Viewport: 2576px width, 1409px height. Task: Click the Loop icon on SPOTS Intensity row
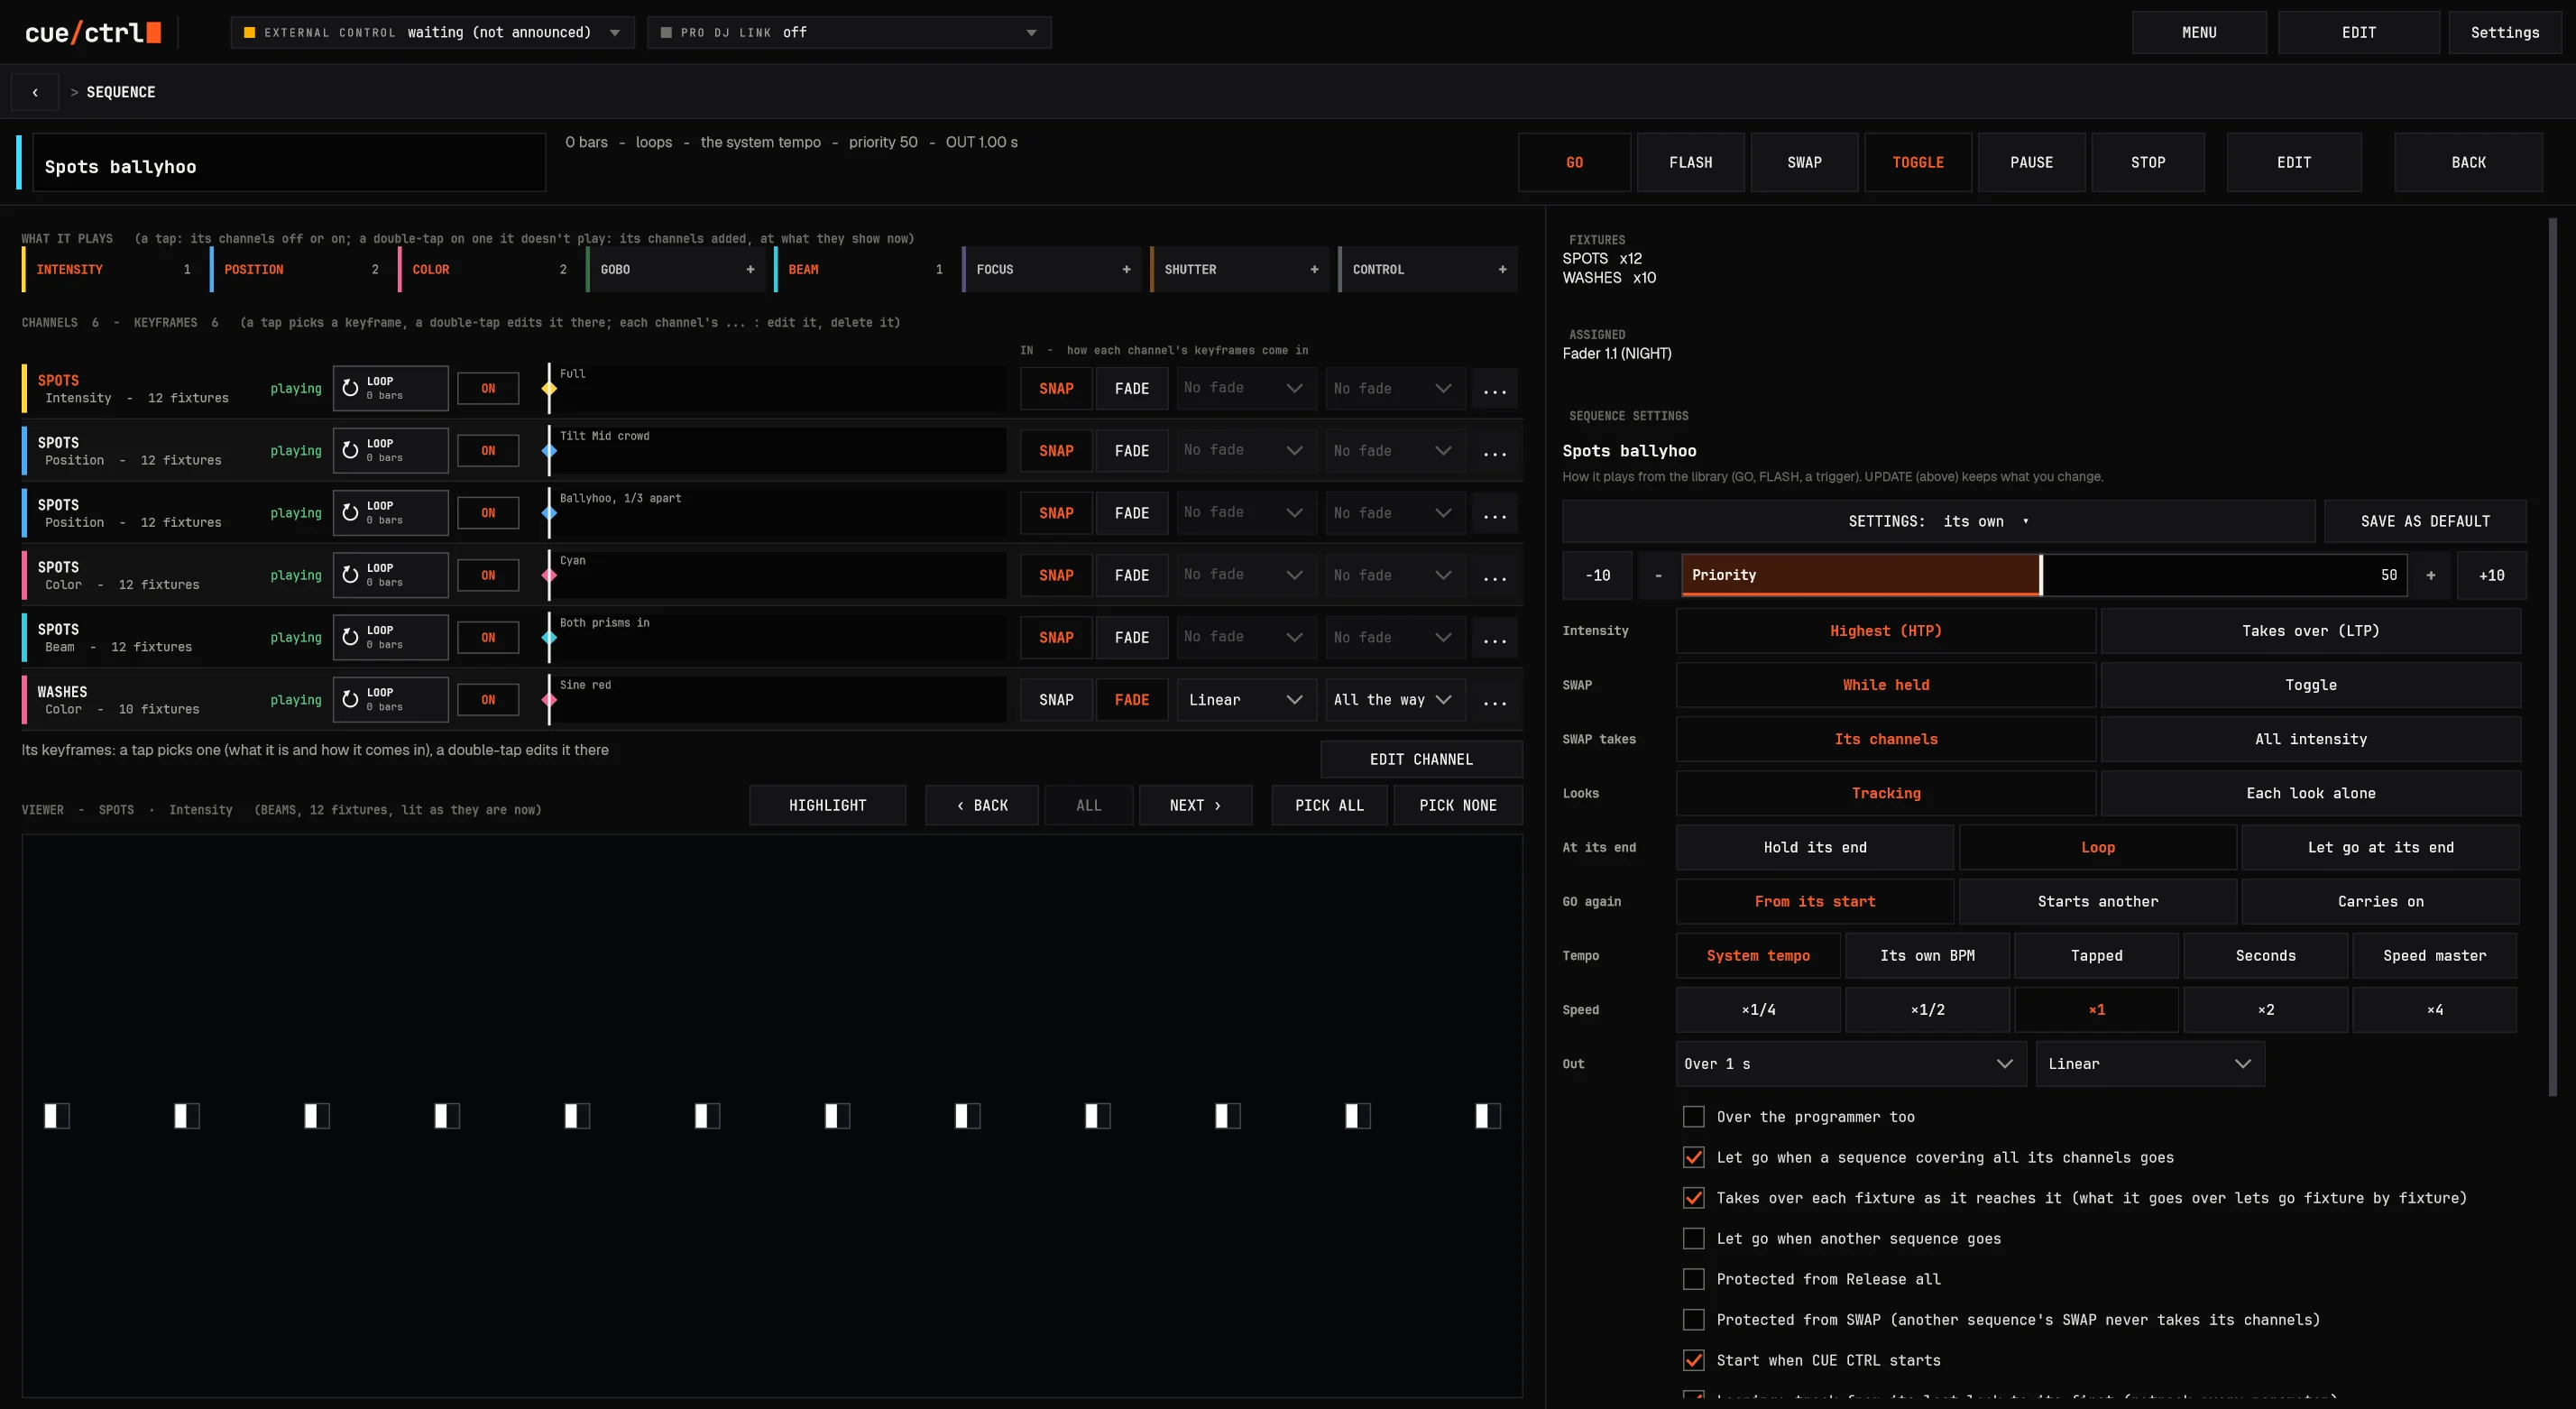[350, 388]
